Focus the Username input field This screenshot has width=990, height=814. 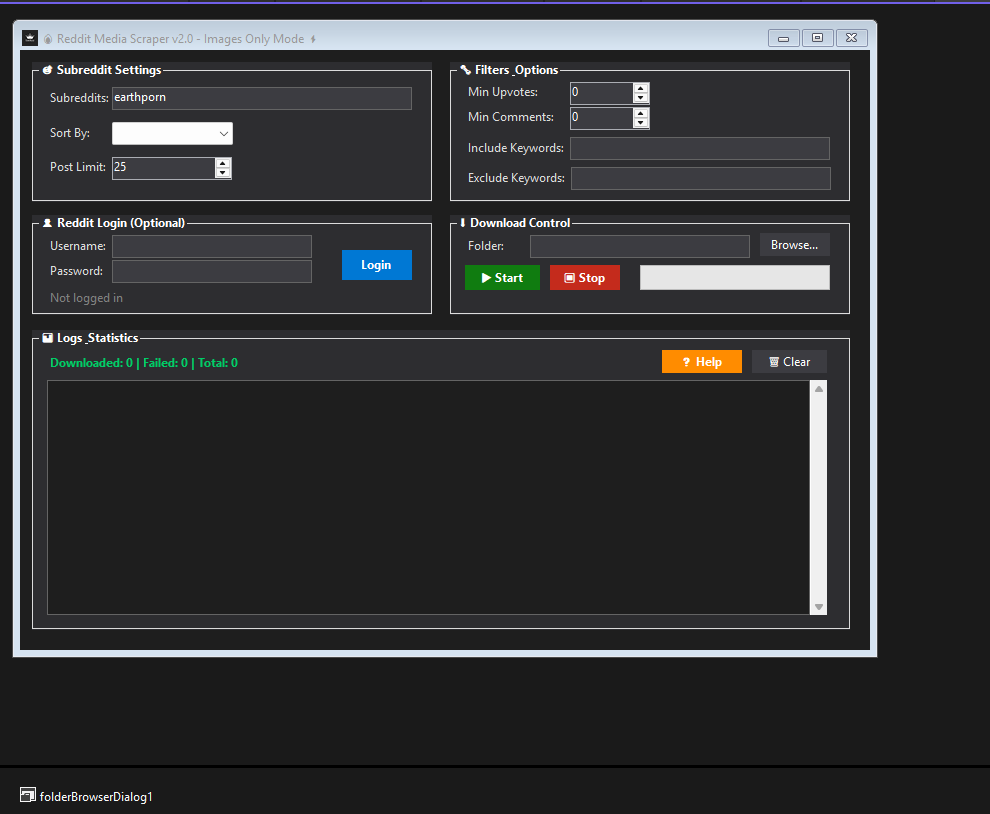211,246
